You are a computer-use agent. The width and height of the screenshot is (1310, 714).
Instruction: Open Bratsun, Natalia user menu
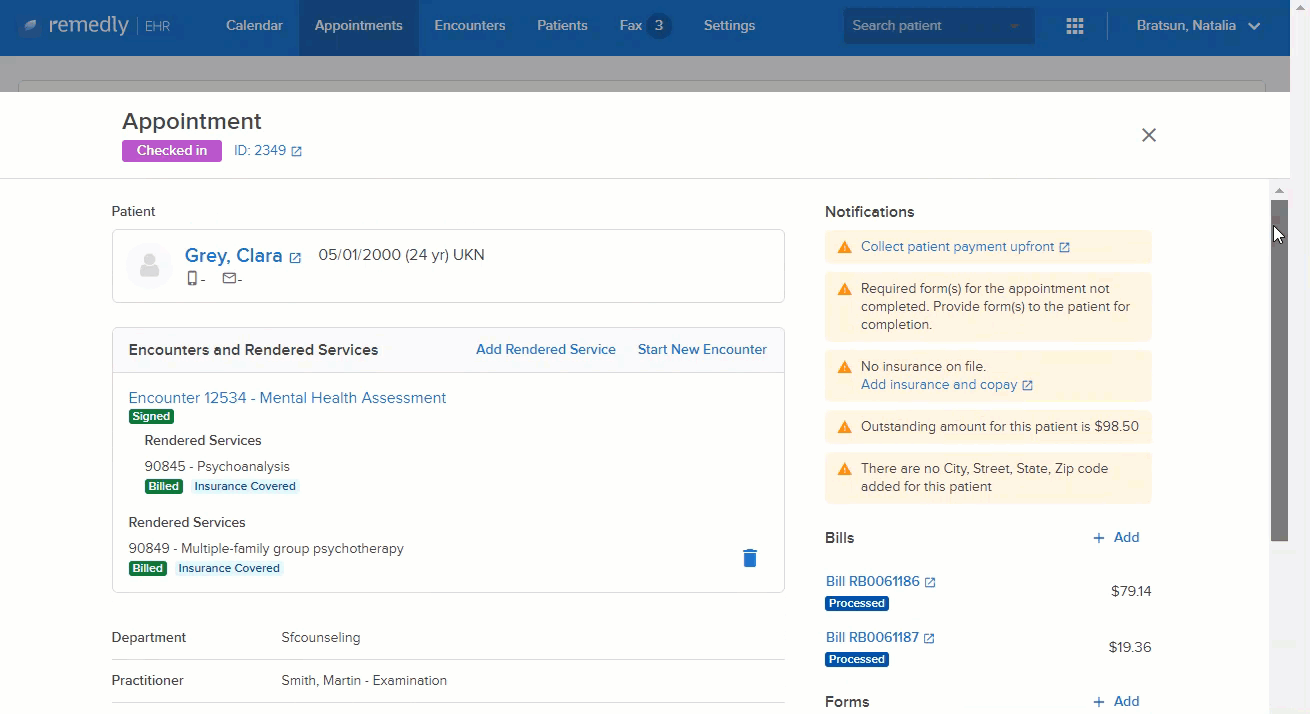click(1198, 26)
